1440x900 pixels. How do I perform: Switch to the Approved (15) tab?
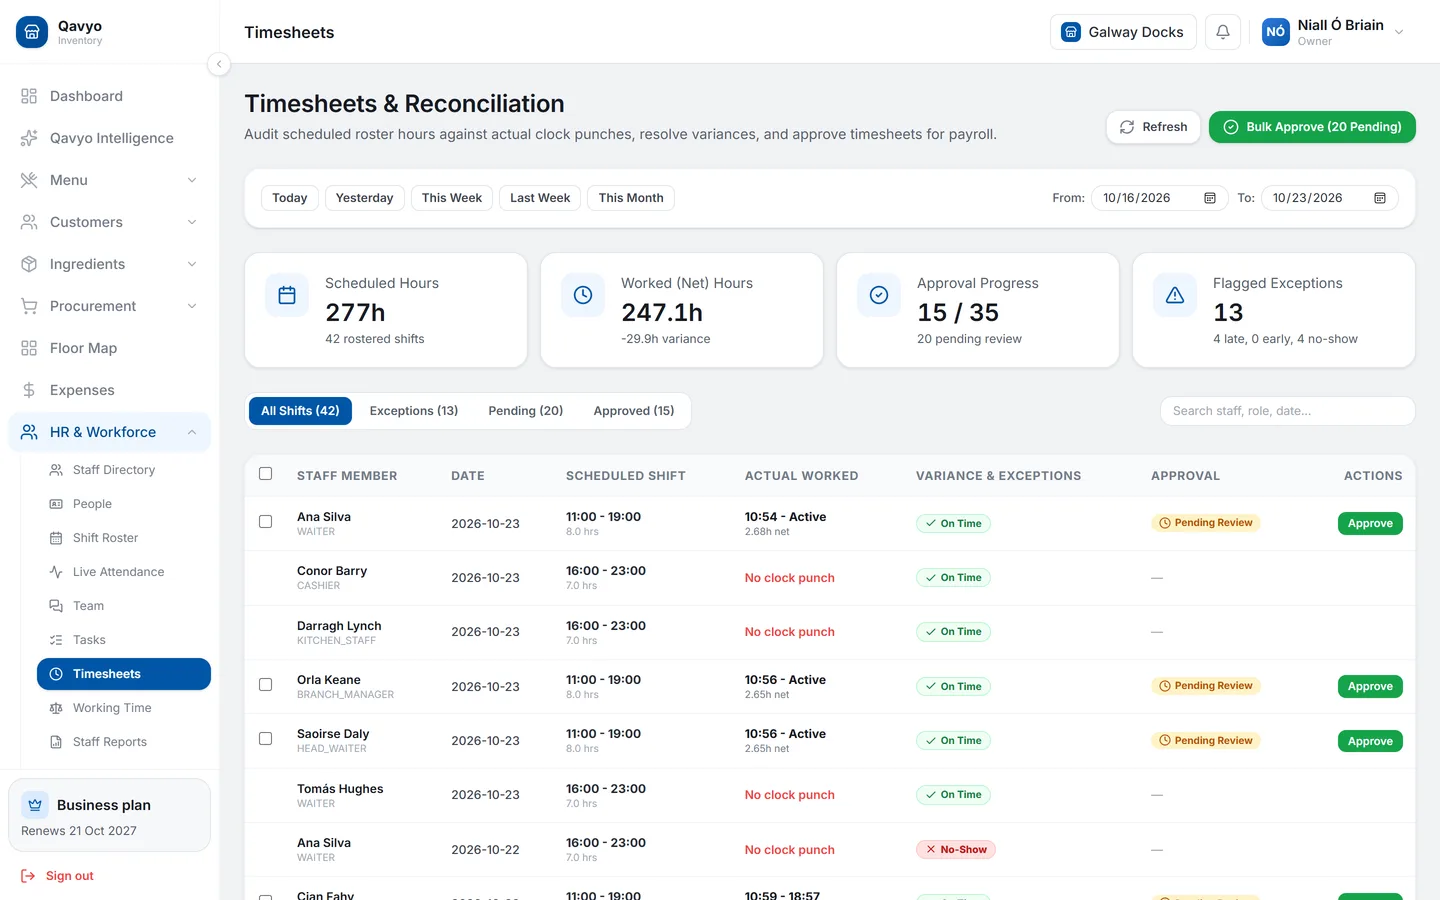tap(634, 411)
